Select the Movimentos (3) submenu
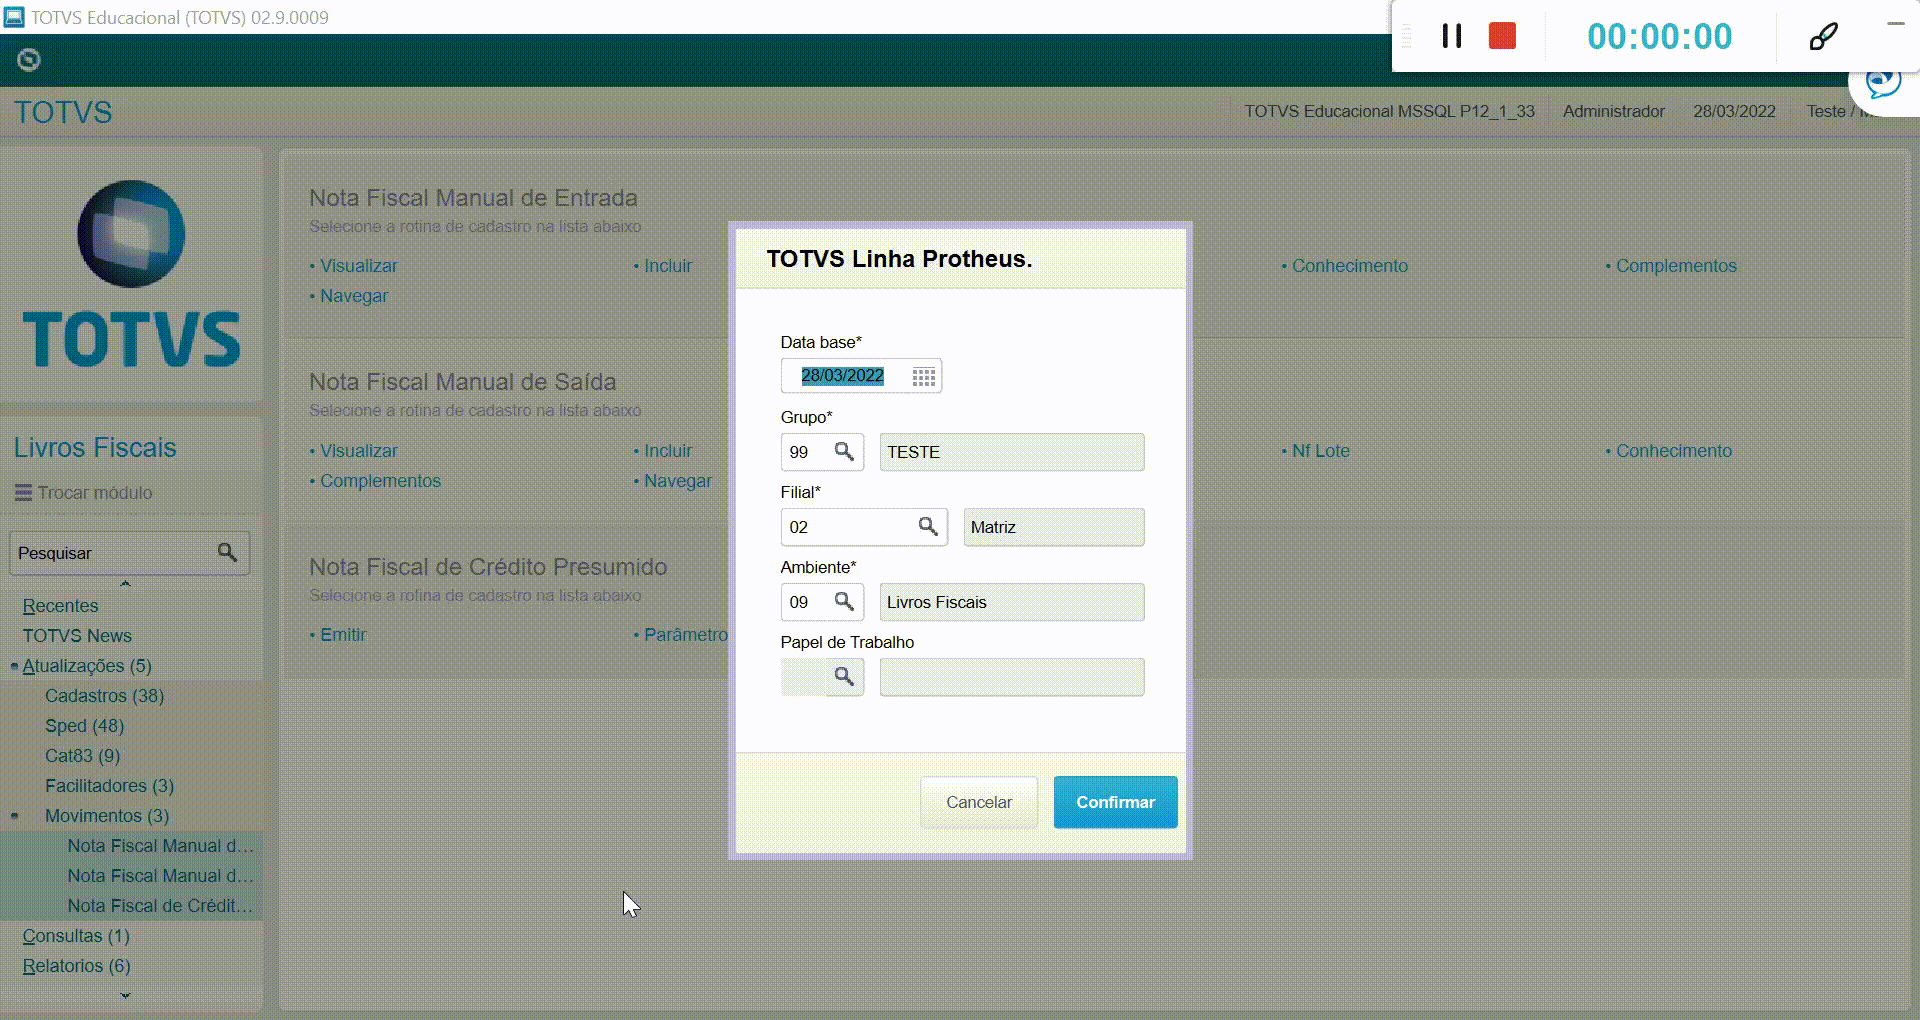The width and height of the screenshot is (1920, 1020). (x=107, y=816)
